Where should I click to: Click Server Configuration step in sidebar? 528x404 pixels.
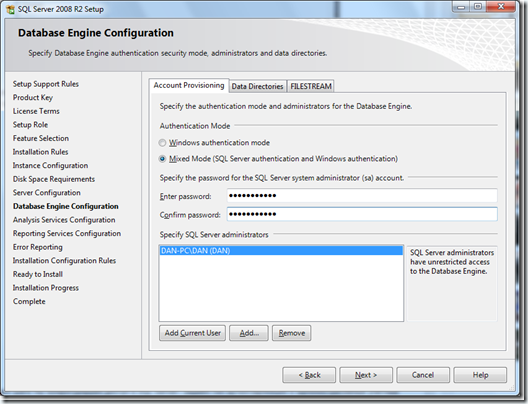(47, 193)
